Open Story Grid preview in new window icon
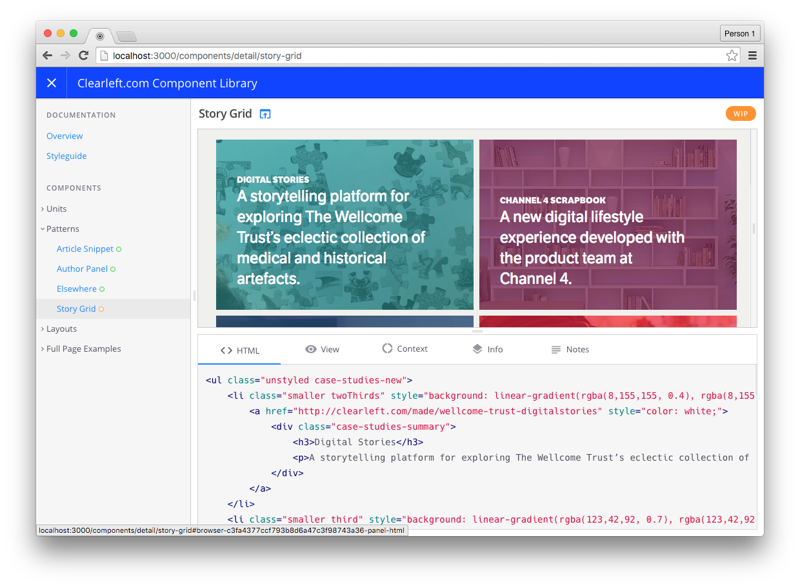Viewport: 800px width, 588px height. [x=265, y=114]
